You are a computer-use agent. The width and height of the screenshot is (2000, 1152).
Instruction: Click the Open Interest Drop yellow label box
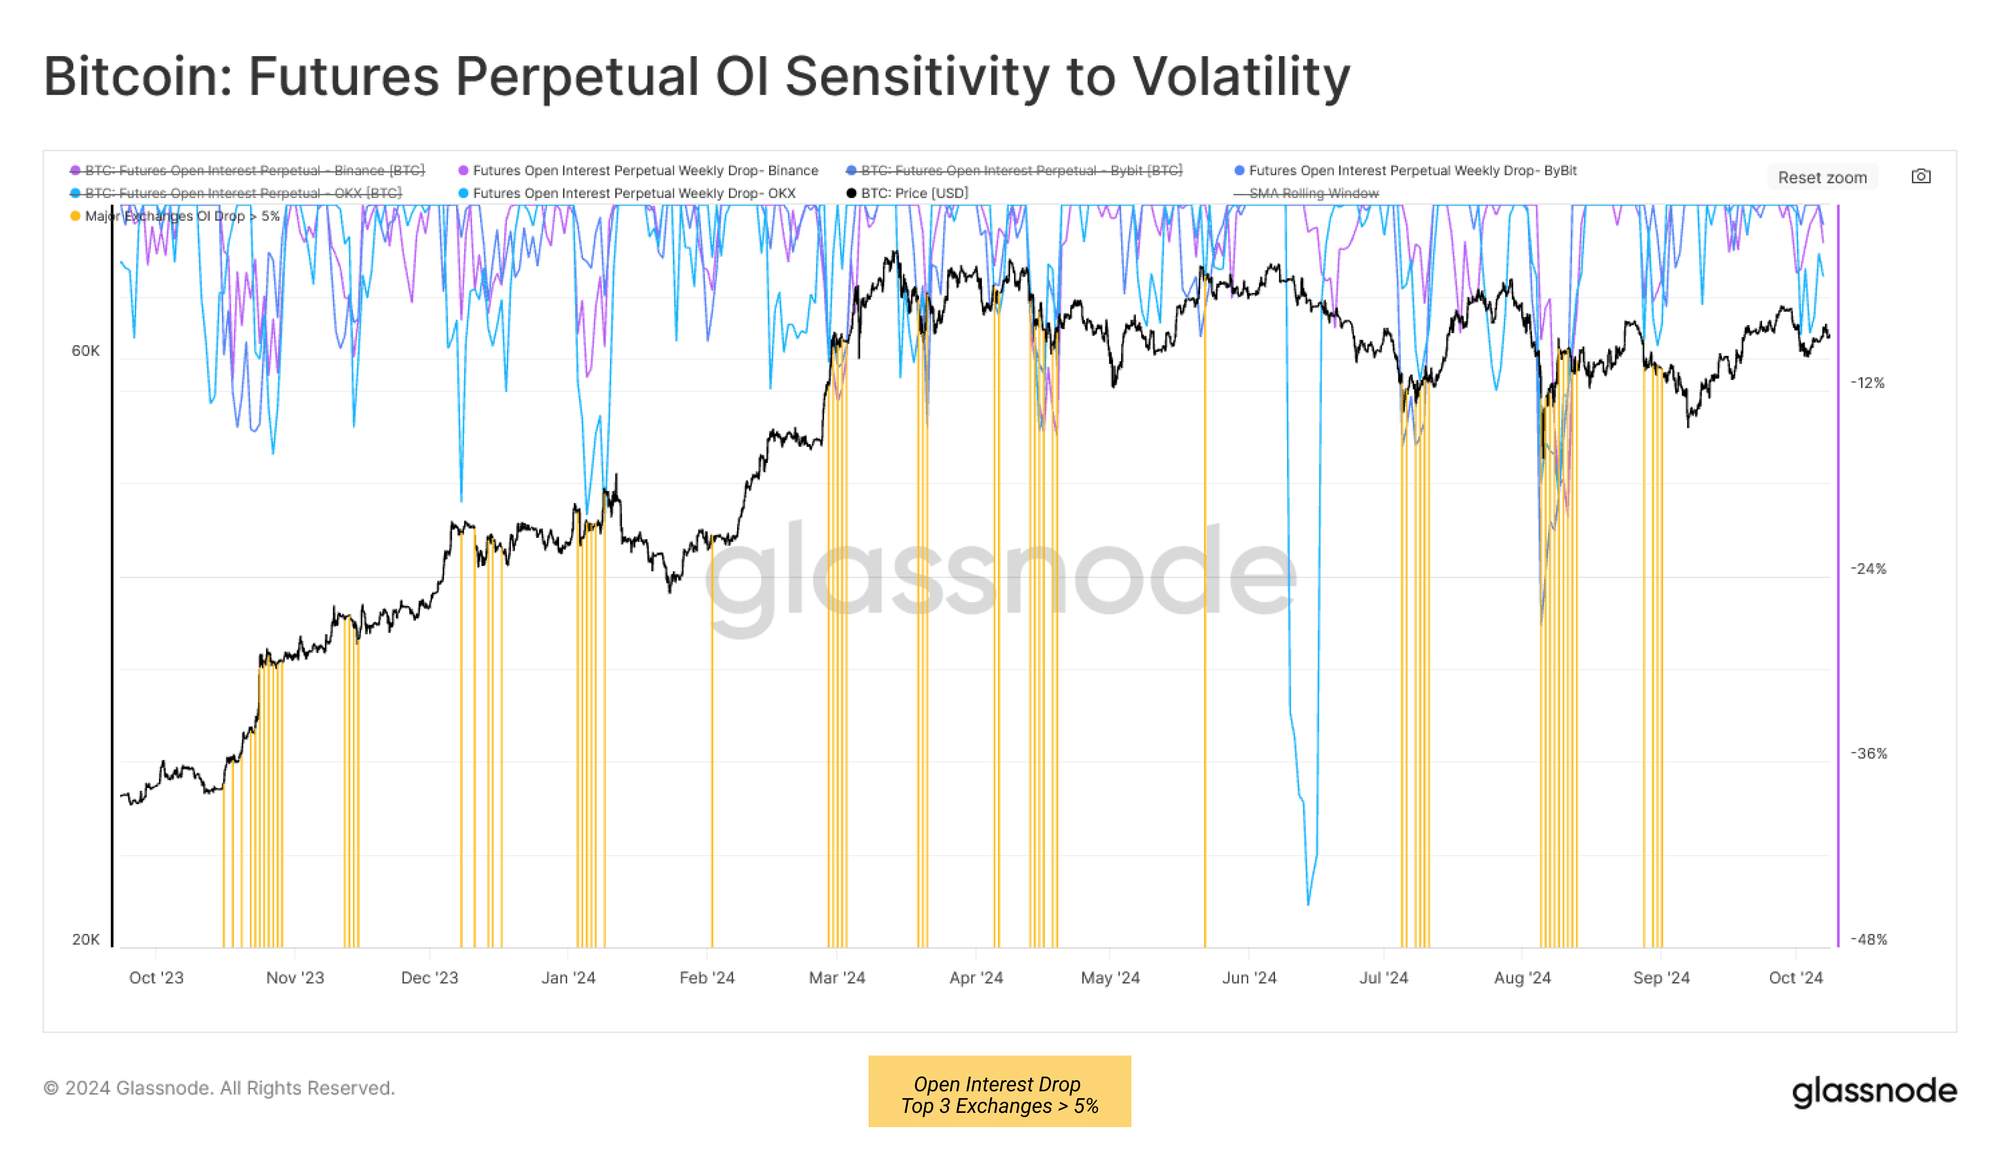(1000, 1092)
